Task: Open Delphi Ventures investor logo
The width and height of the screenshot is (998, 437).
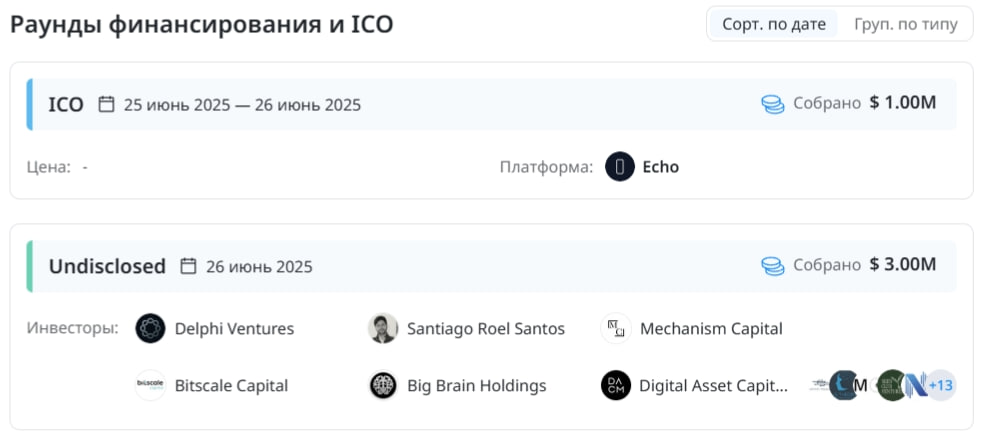Action: point(150,328)
